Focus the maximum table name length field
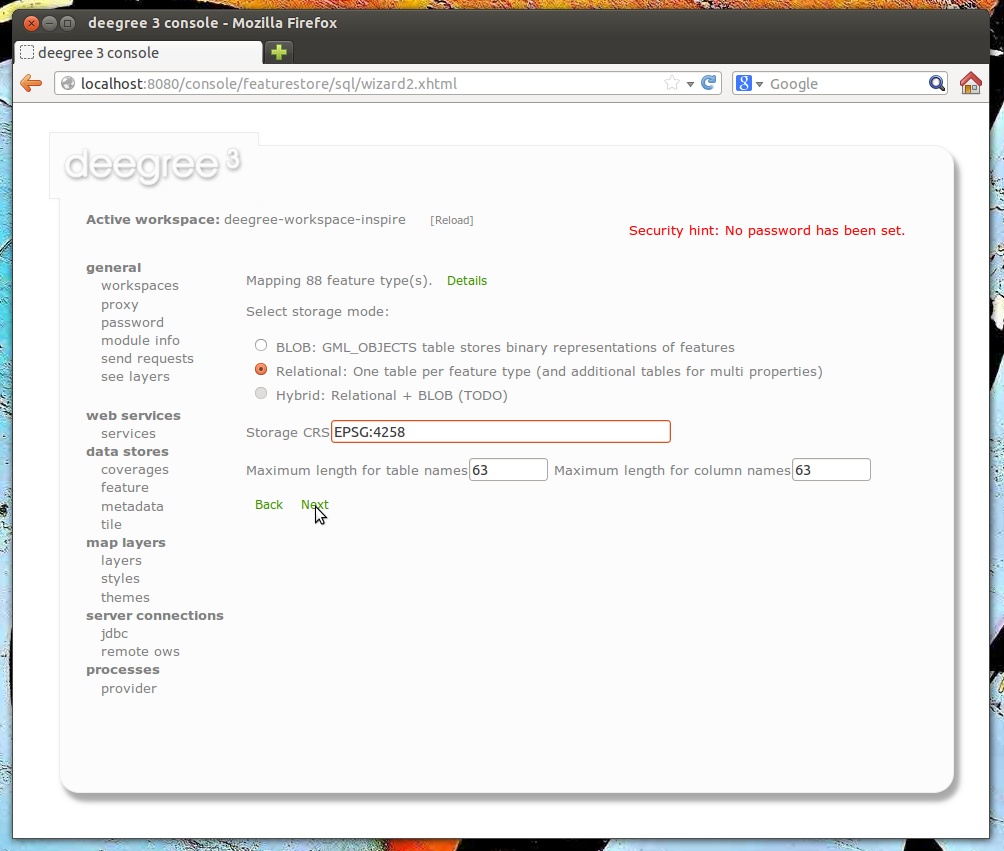The height and width of the screenshot is (851, 1004). pyautogui.click(x=508, y=470)
